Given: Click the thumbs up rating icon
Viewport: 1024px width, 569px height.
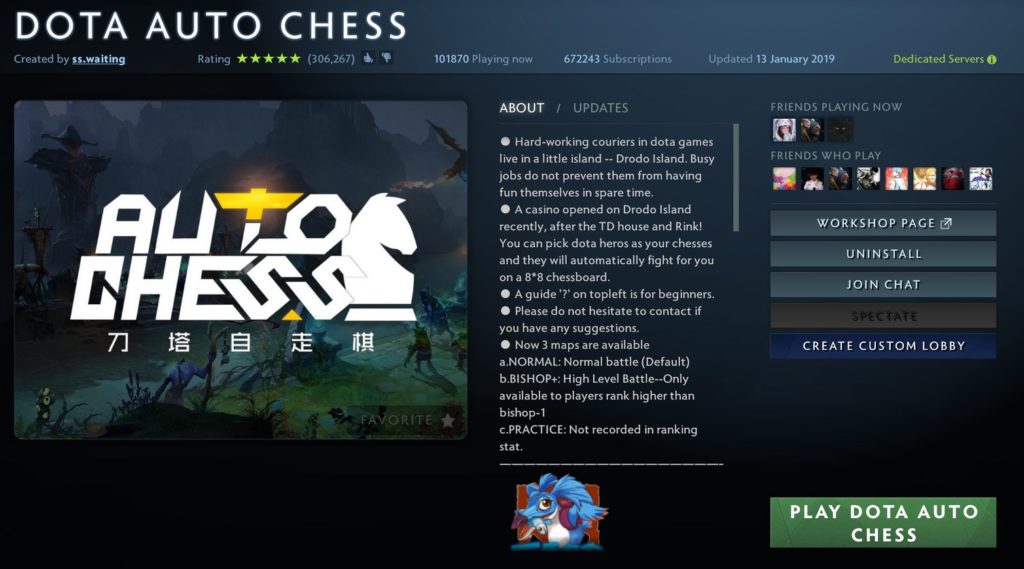Looking at the screenshot, I should 368,59.
